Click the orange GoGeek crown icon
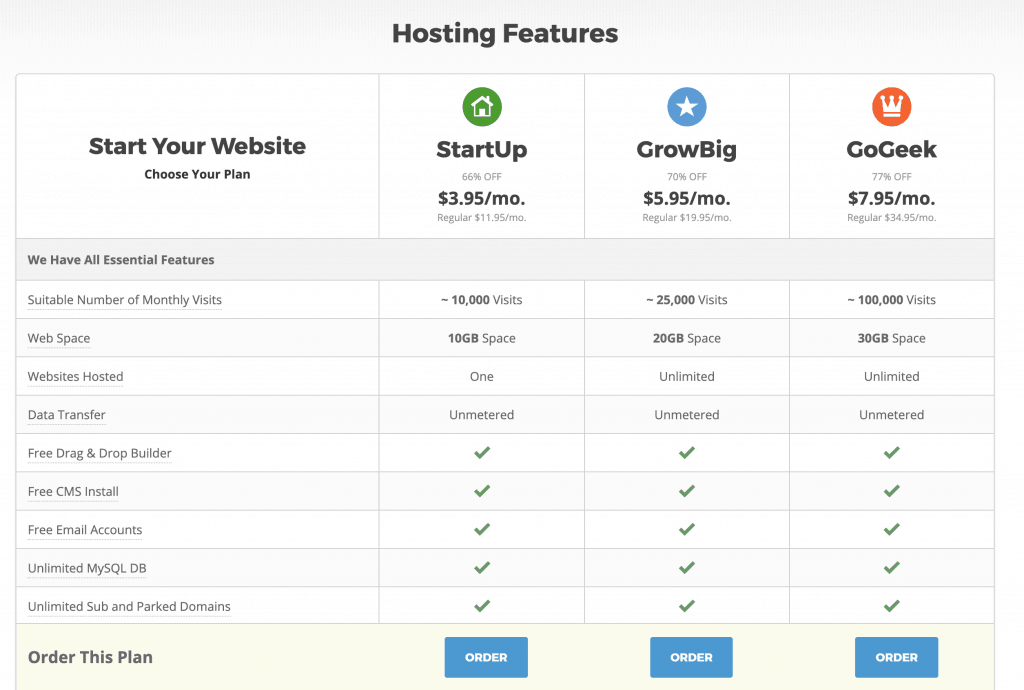Image resolution: width=1024 pixels, height=690 pixels. 891,107
